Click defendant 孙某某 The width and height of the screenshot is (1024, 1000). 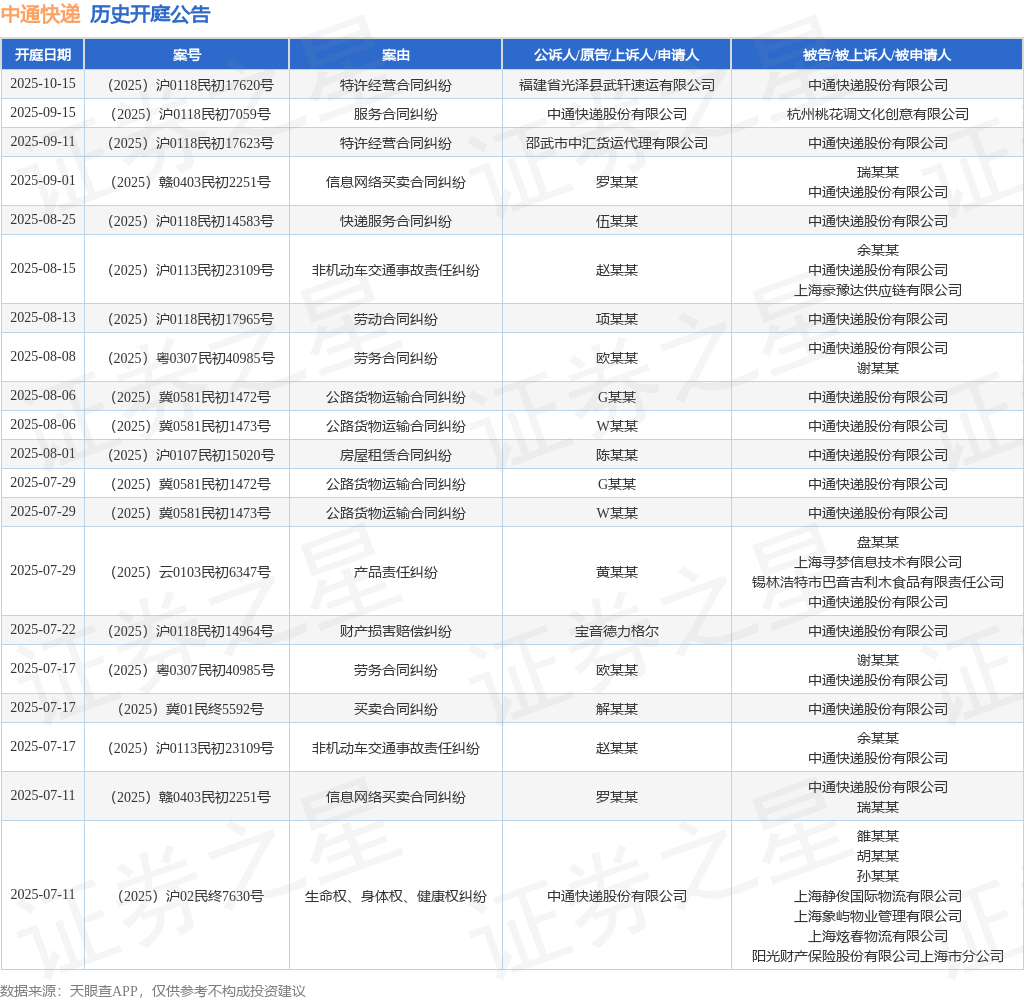click(x=878, y=876)
